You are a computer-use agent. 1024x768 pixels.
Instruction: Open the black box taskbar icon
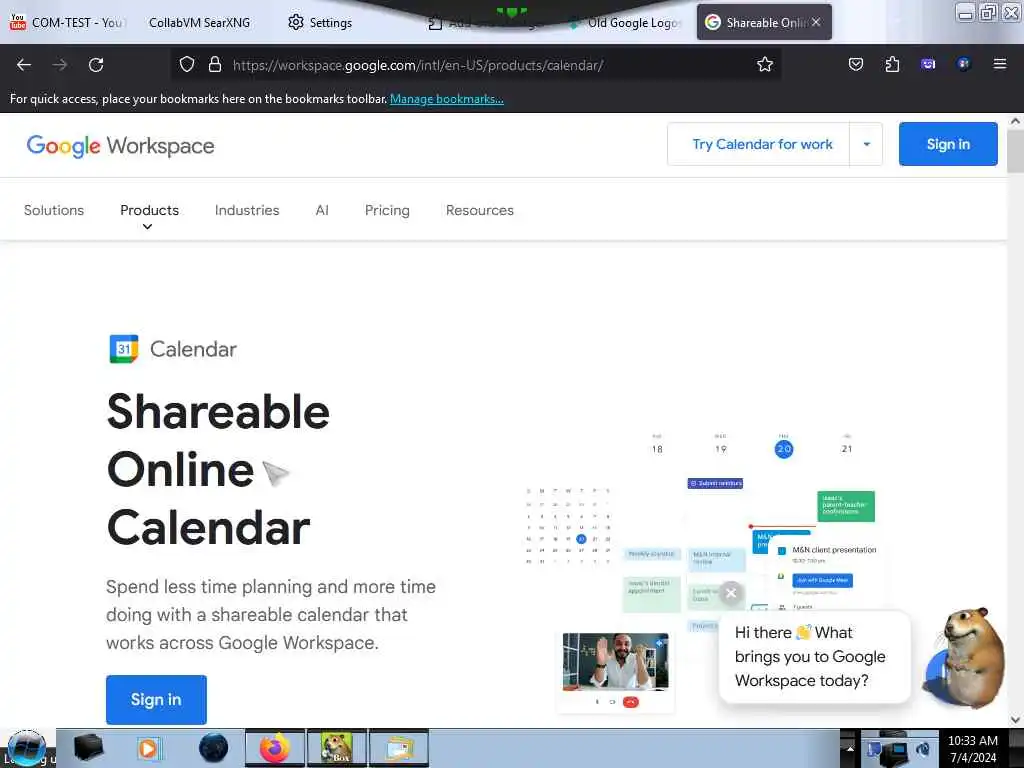tap(88, 748)
